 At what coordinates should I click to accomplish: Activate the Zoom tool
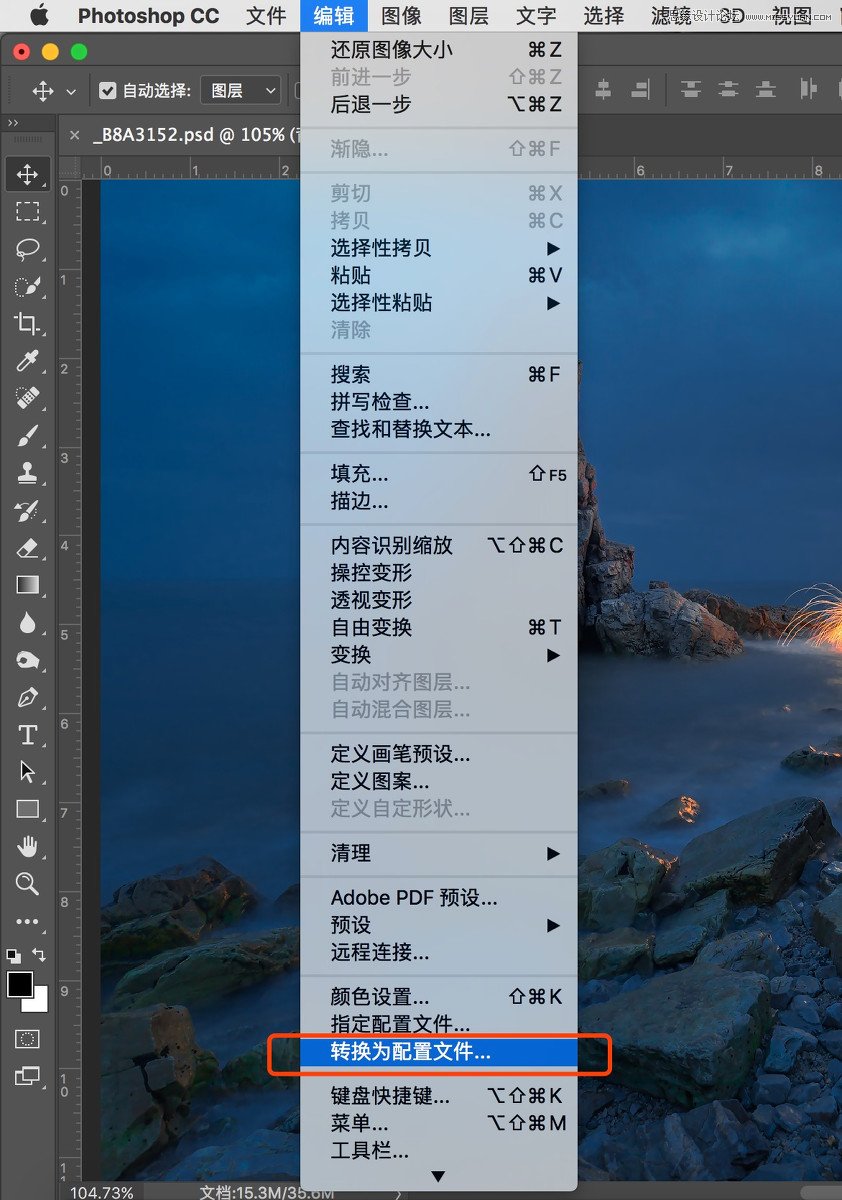click(x=27, y=883)
